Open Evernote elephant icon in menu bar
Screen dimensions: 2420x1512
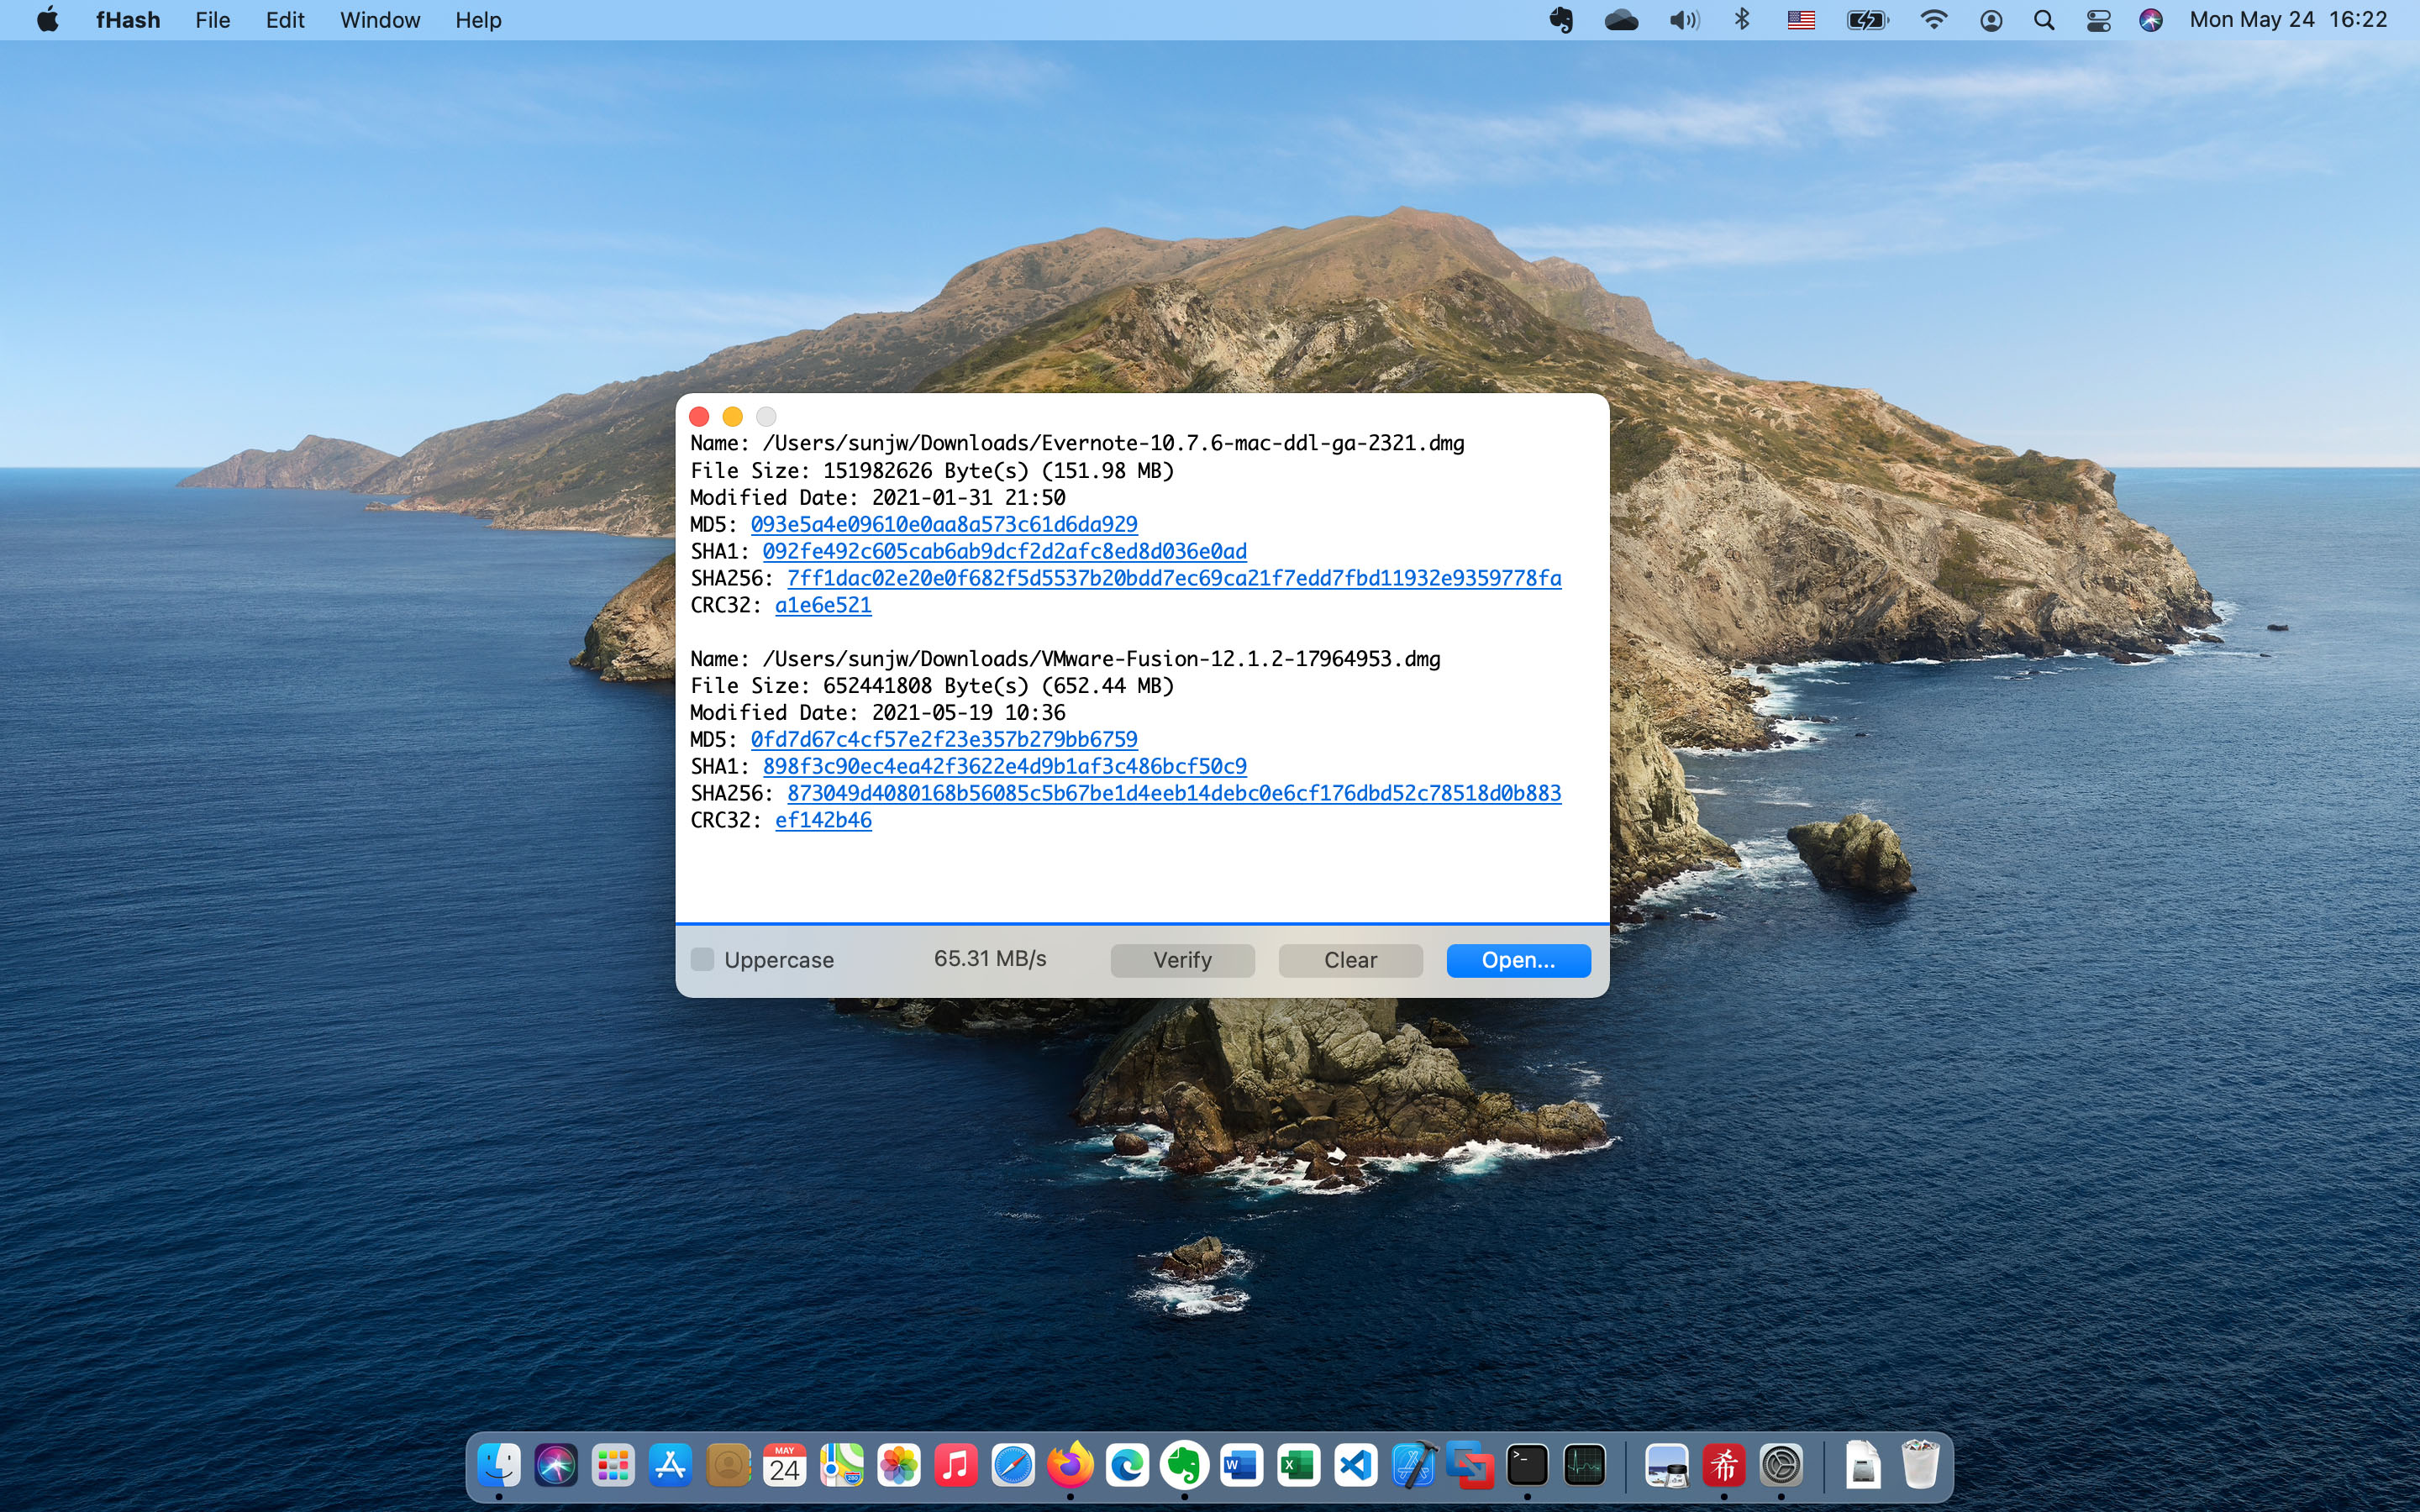(1560, 20)
